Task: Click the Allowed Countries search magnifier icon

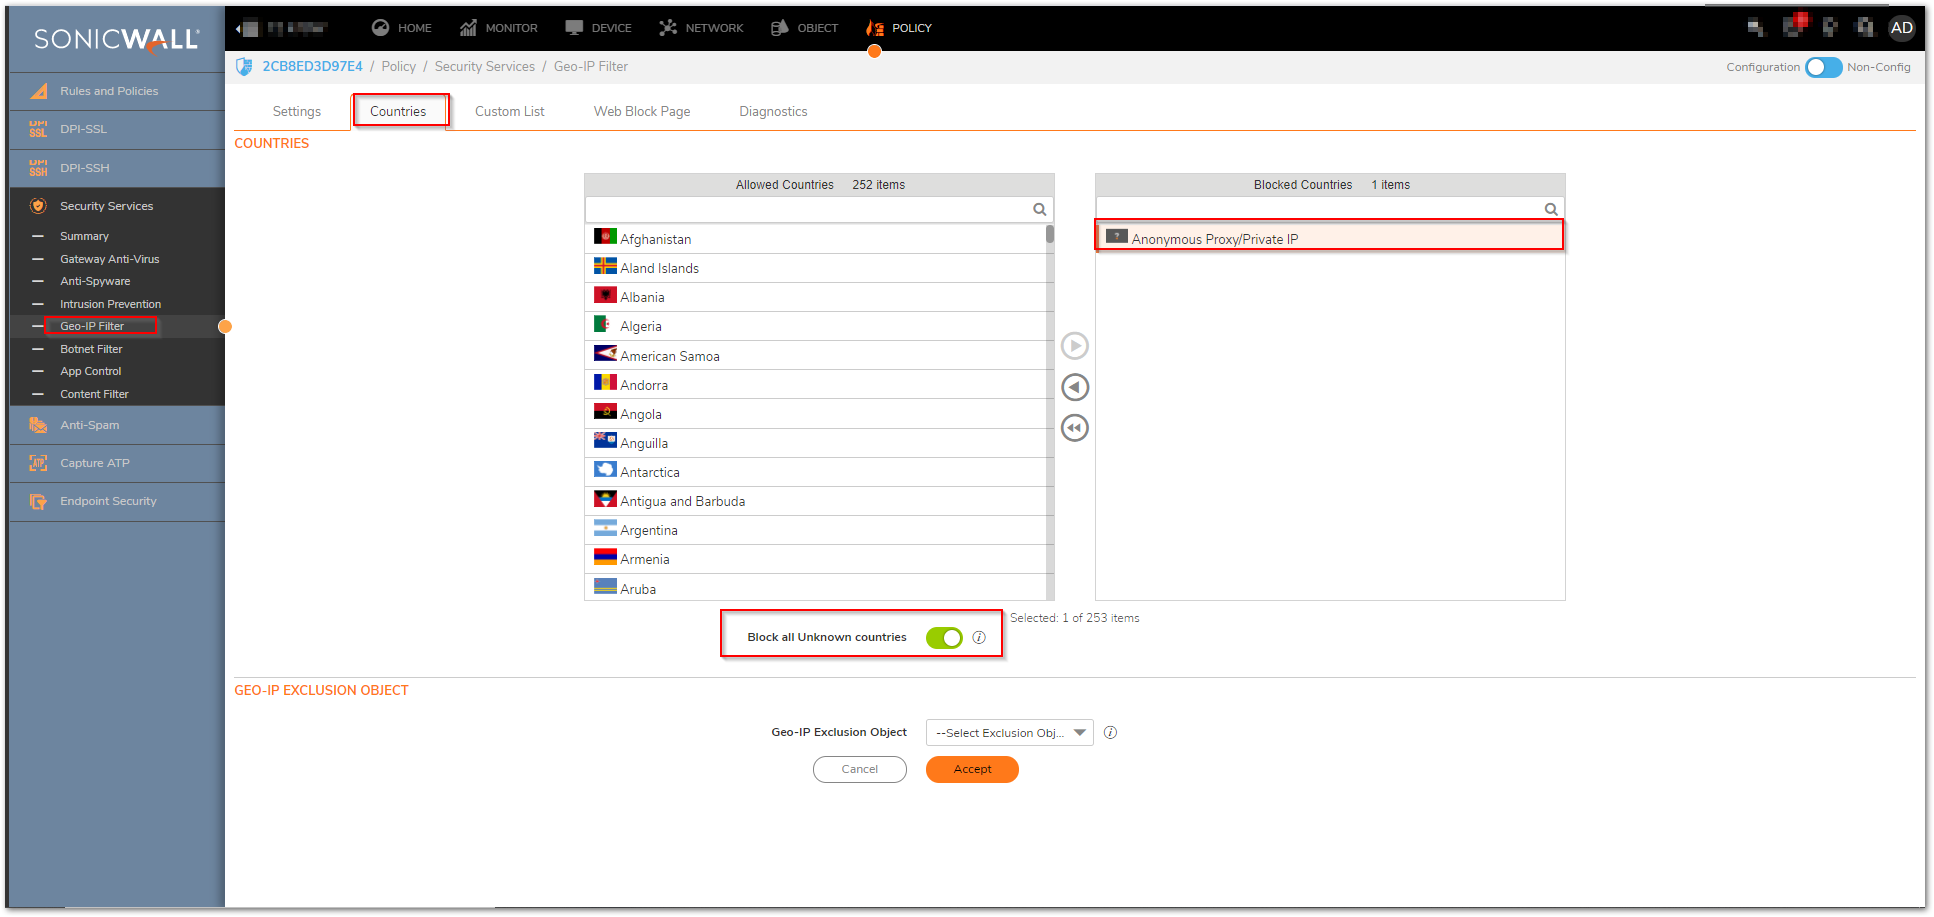Action: coord(1040,209)
